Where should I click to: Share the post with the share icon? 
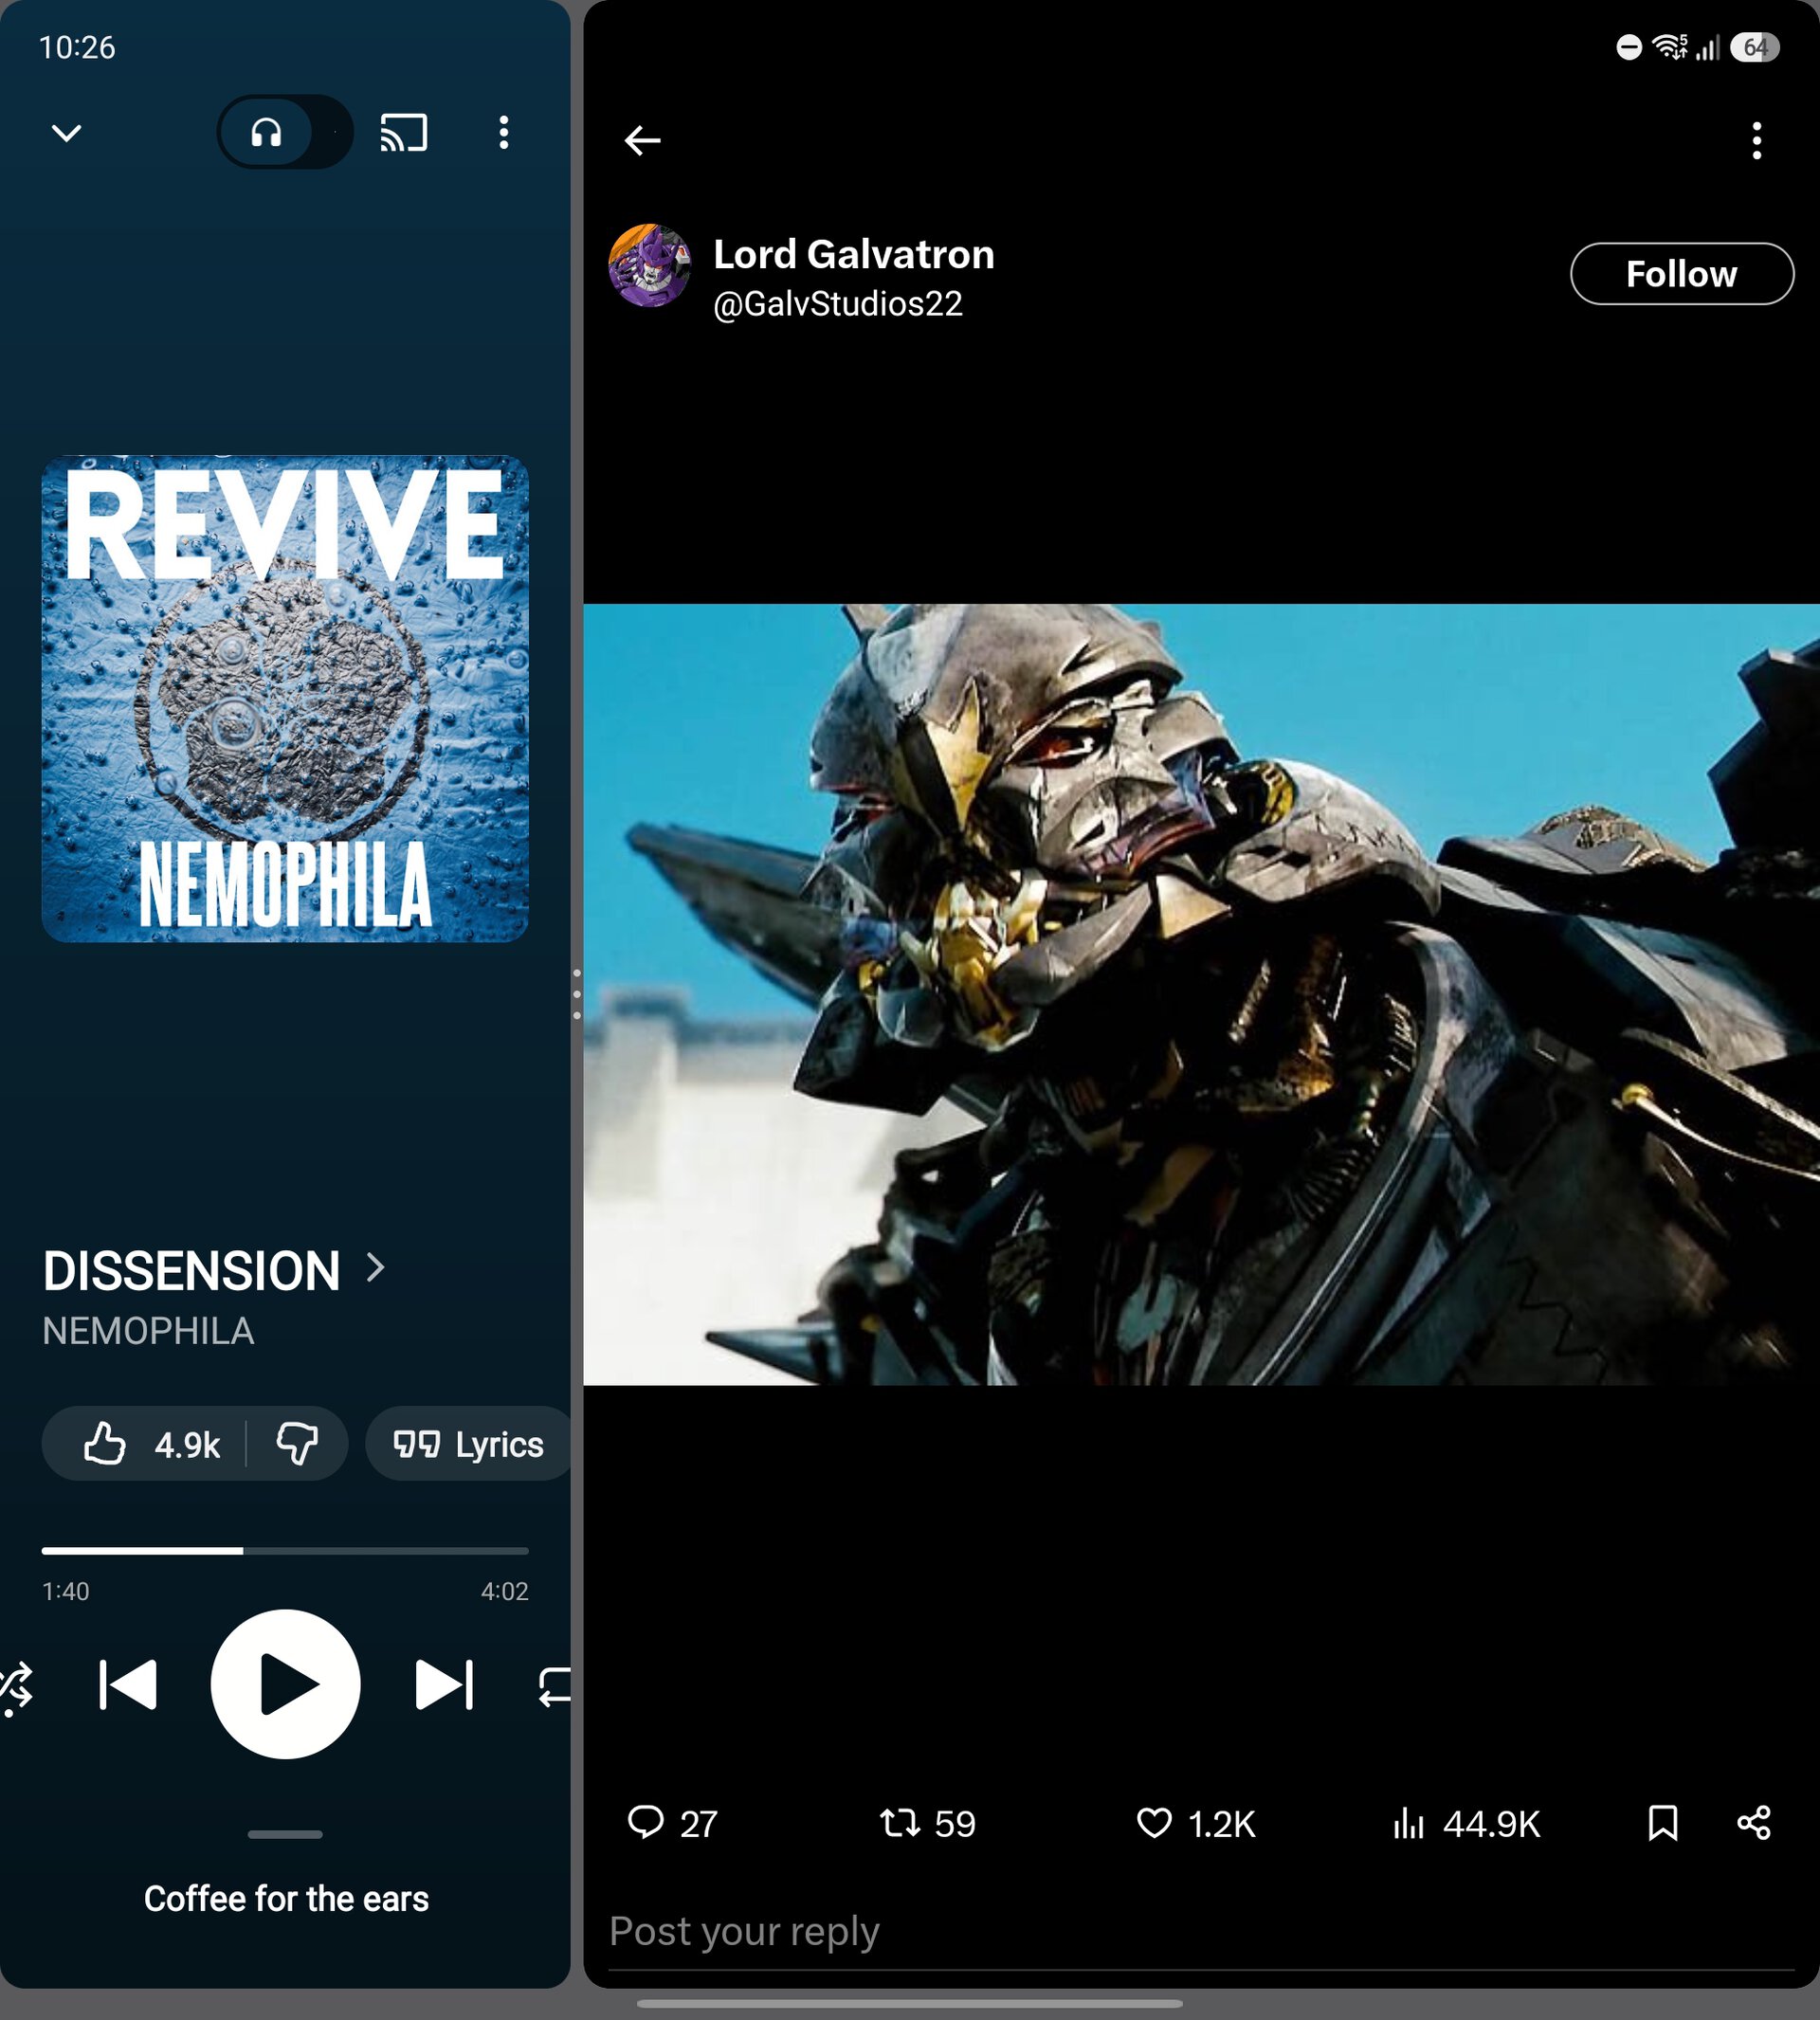1754,1823
